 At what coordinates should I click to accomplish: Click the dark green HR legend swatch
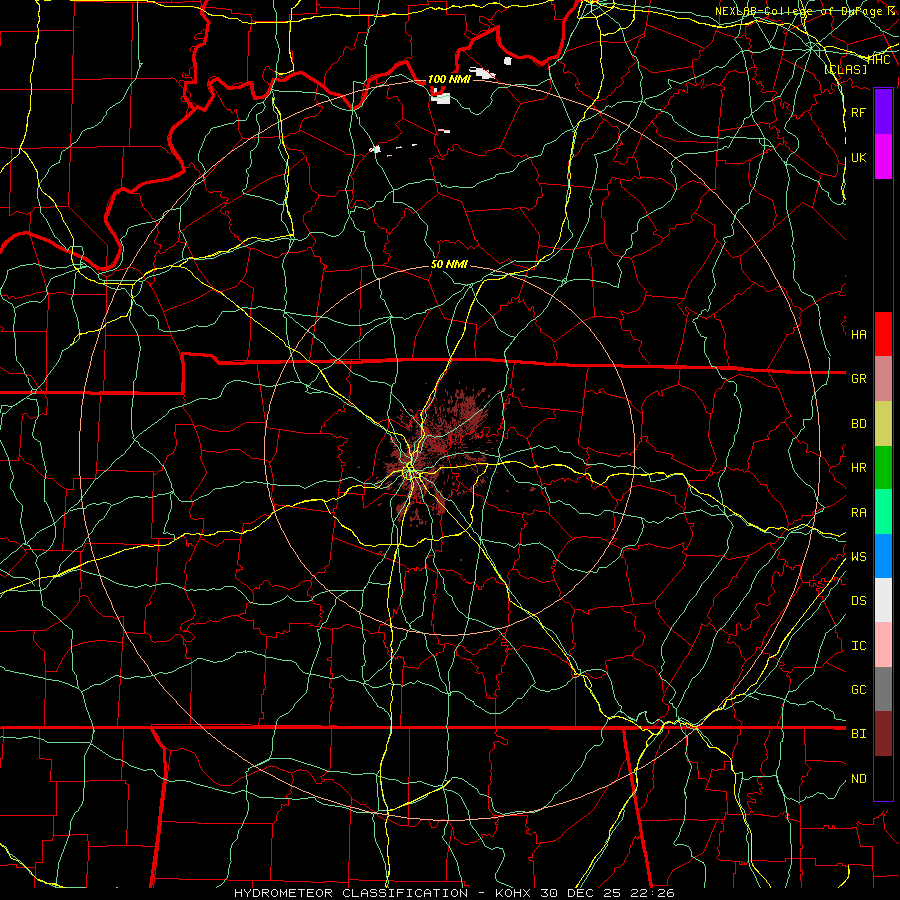coord(883,468)
